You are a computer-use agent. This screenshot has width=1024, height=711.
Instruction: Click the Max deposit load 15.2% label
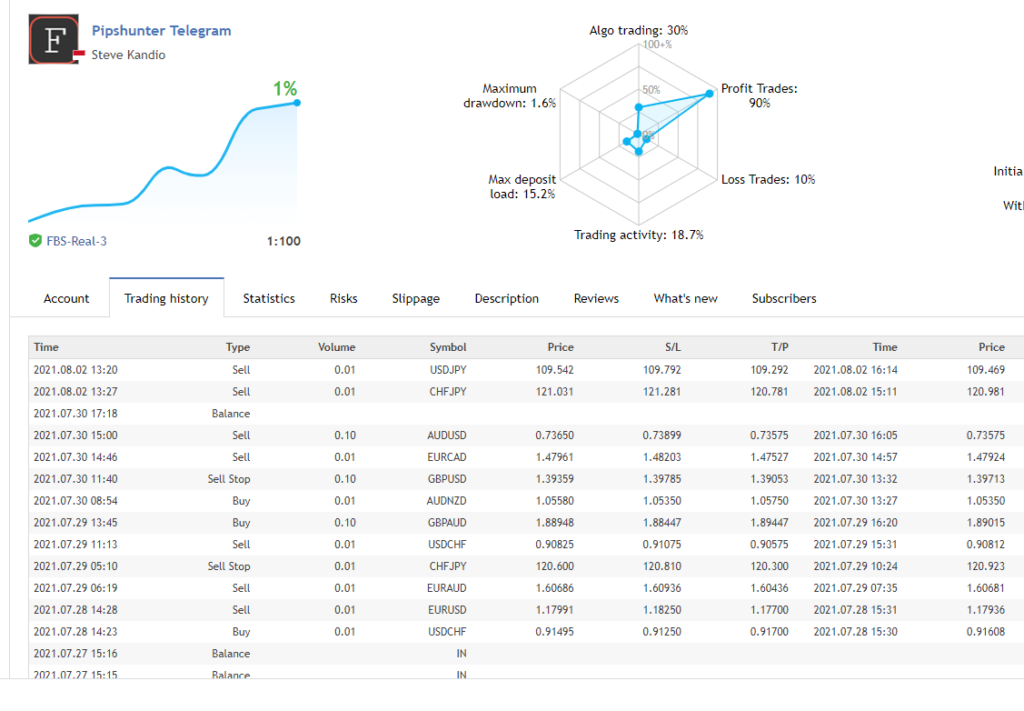click(x=522, y=187)
